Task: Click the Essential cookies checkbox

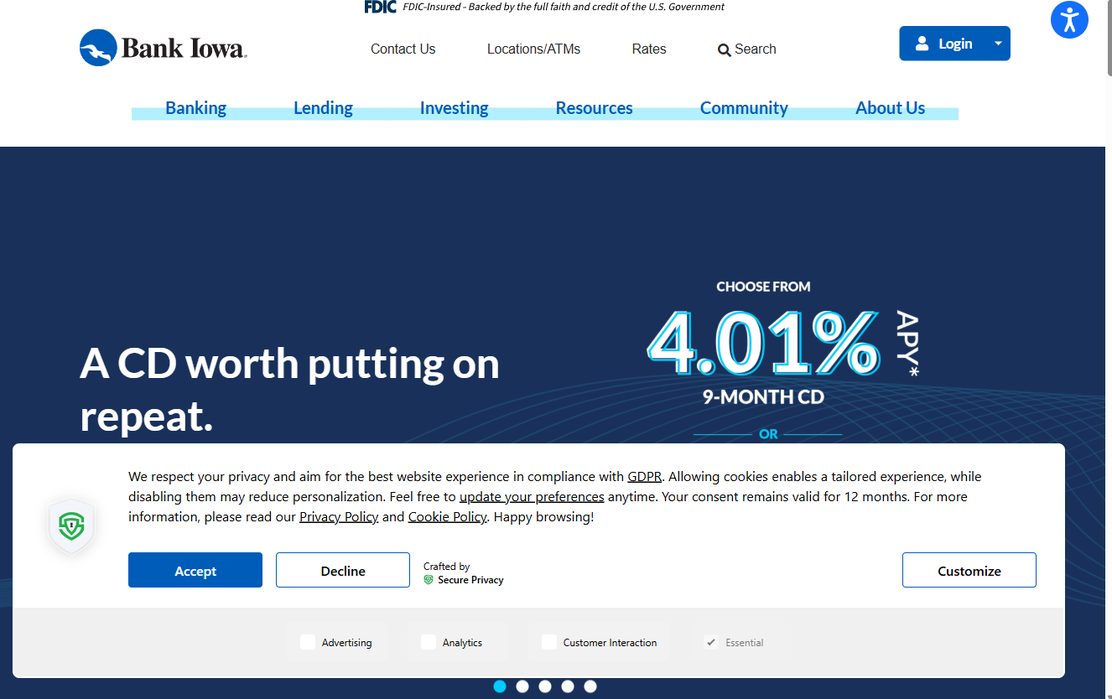Action: (711, 642)
